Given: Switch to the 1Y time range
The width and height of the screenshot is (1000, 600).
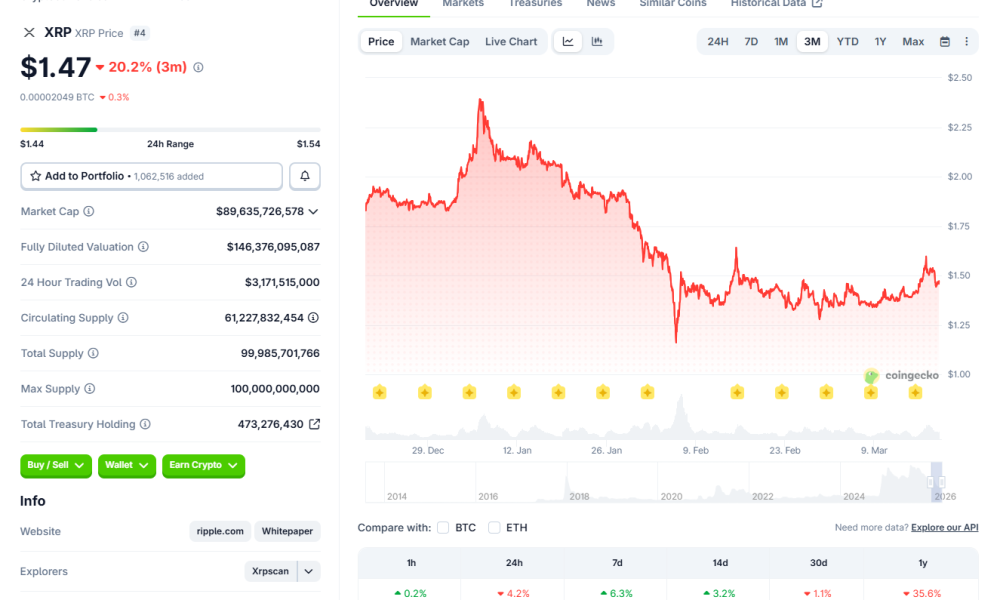Looking at the screenshot, I should pos(880,42).
